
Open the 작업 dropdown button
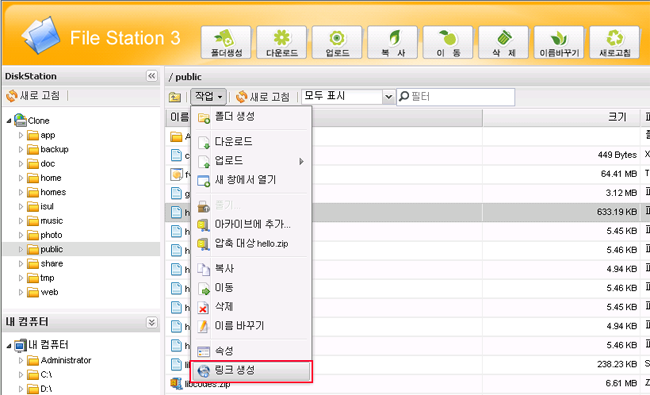(x=209, y=97)
